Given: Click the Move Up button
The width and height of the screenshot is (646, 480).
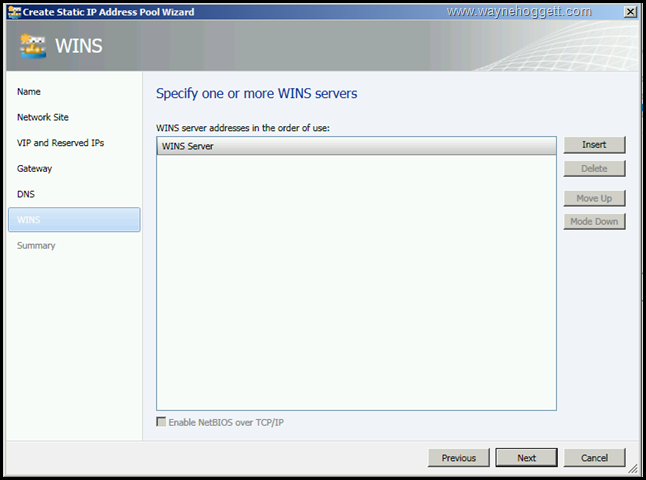Looking at the screenshot, I should (594, 198).
